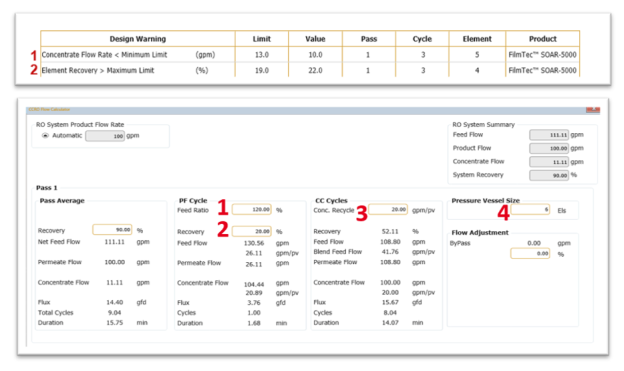Edit the Pressure Vessel Size Els field
Viewport: 624px width, 371px height.
pos(530,209)
